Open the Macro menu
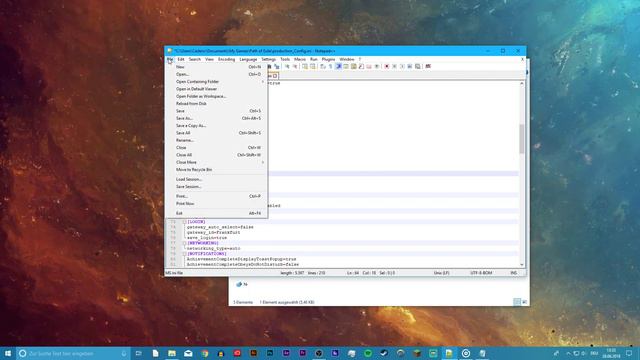Image resolution: width=640 pixels, height=360 pixels. coord(300,60)
